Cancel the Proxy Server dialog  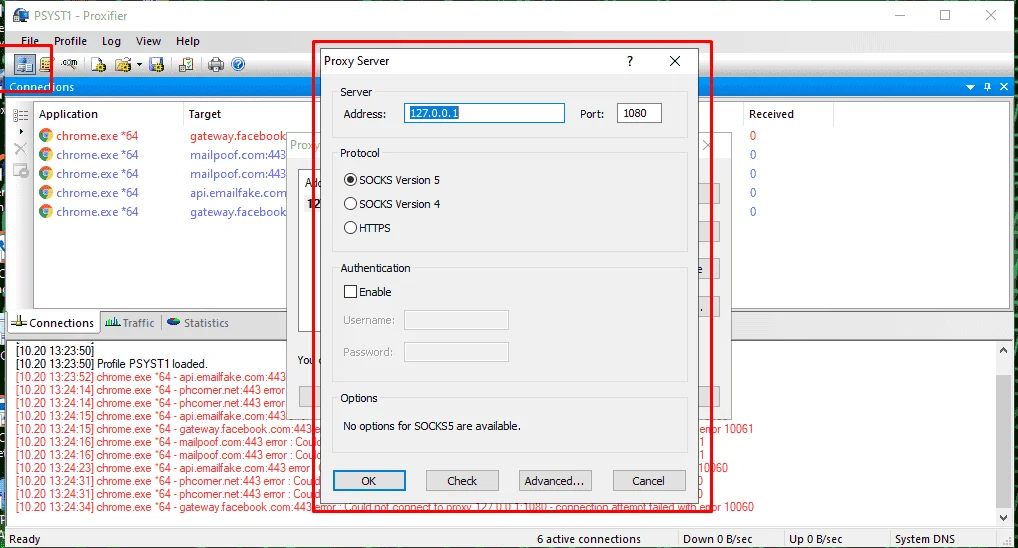[649, 481]
